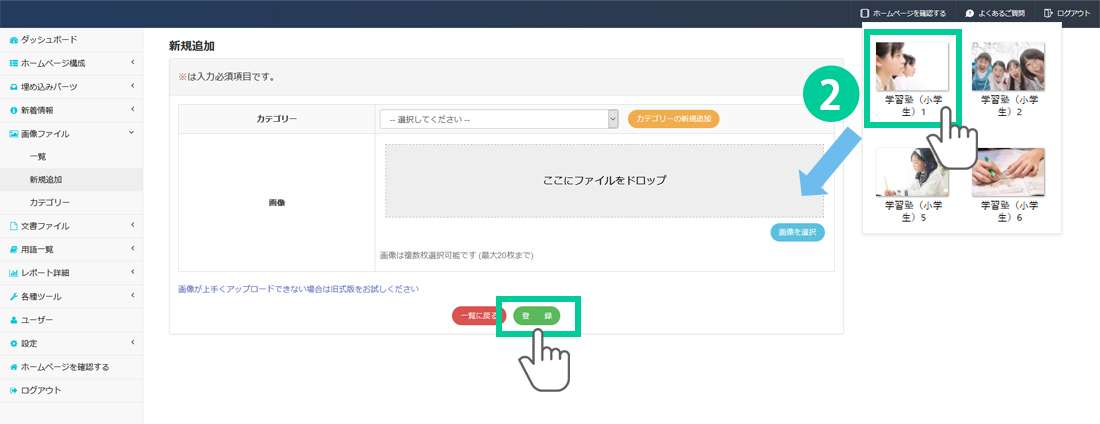Click the 文書ファイル document icon

[x=14, y=226]
